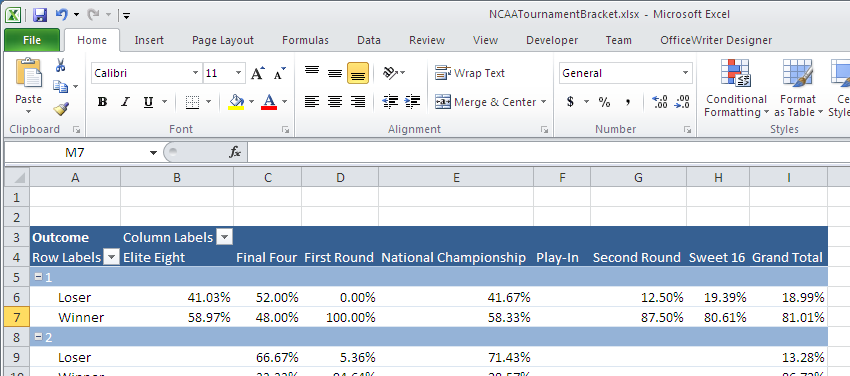Select Middle Align icon

(x=335, y=73)
